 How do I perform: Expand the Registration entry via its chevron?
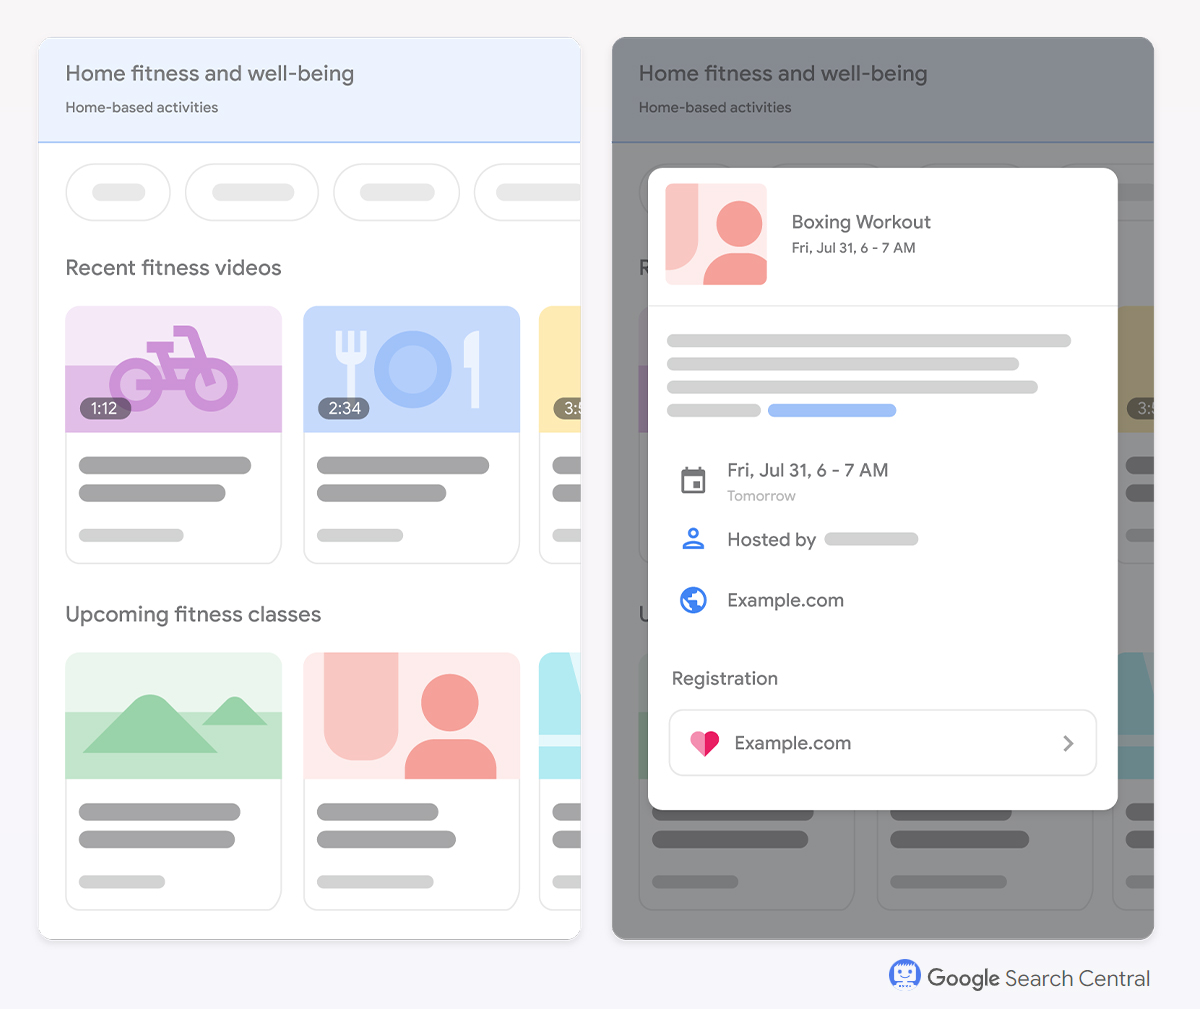(1068, 743)
